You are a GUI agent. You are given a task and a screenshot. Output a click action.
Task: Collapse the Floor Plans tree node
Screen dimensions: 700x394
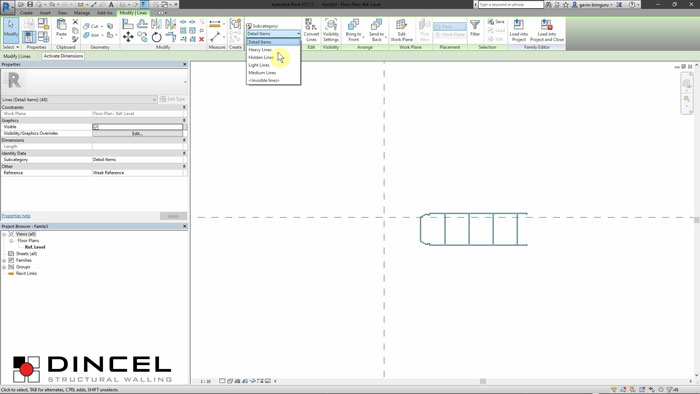coord(11,241)
